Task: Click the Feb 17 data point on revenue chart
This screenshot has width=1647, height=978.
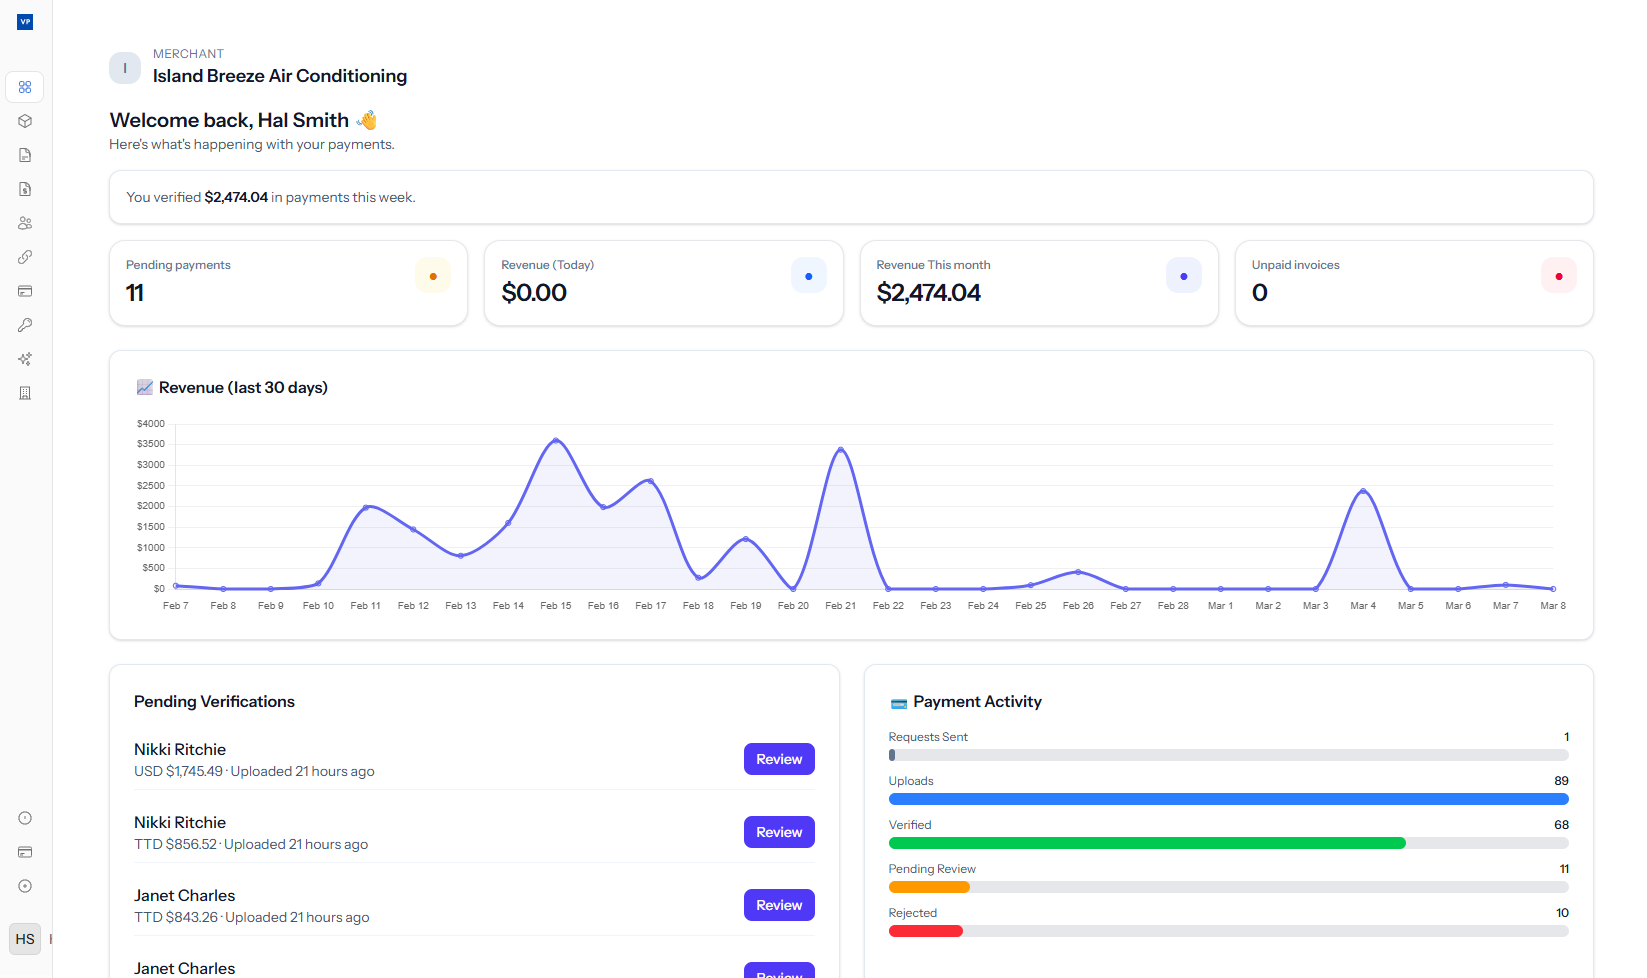Action: [651, 481]
